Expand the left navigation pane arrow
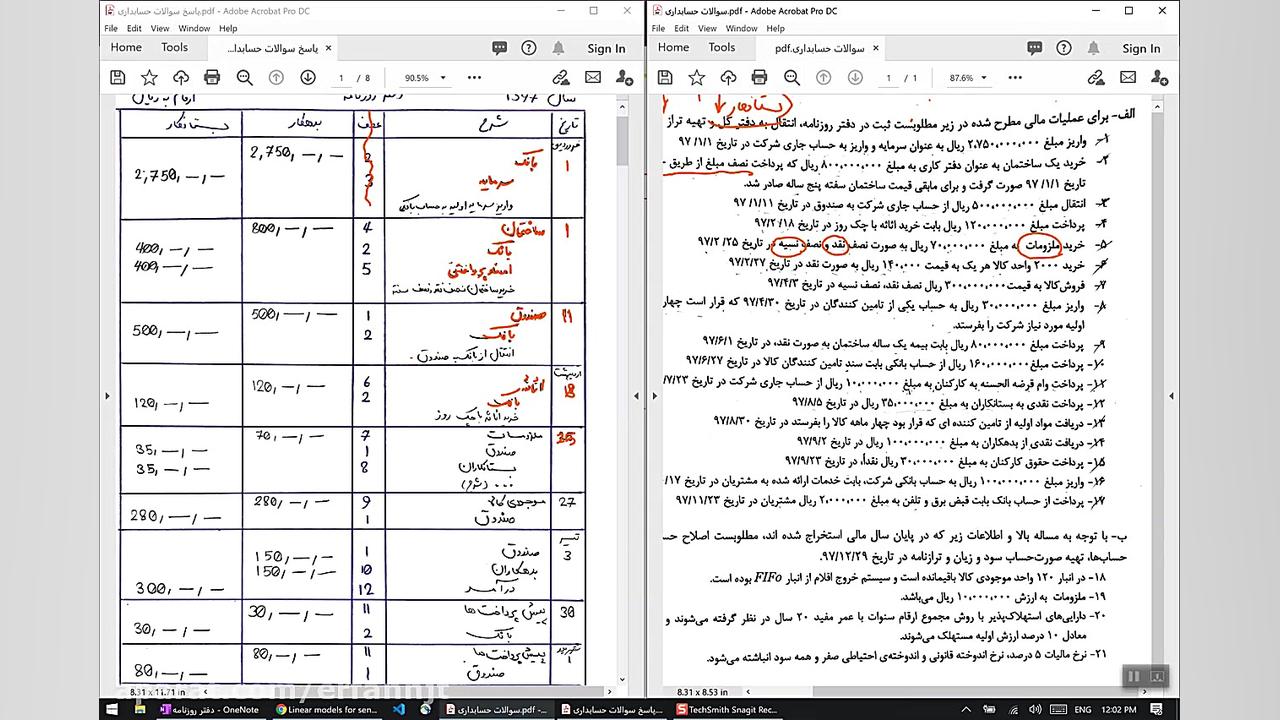The image size is (1280, 720). pyautogui.click(x=107, y=395)
